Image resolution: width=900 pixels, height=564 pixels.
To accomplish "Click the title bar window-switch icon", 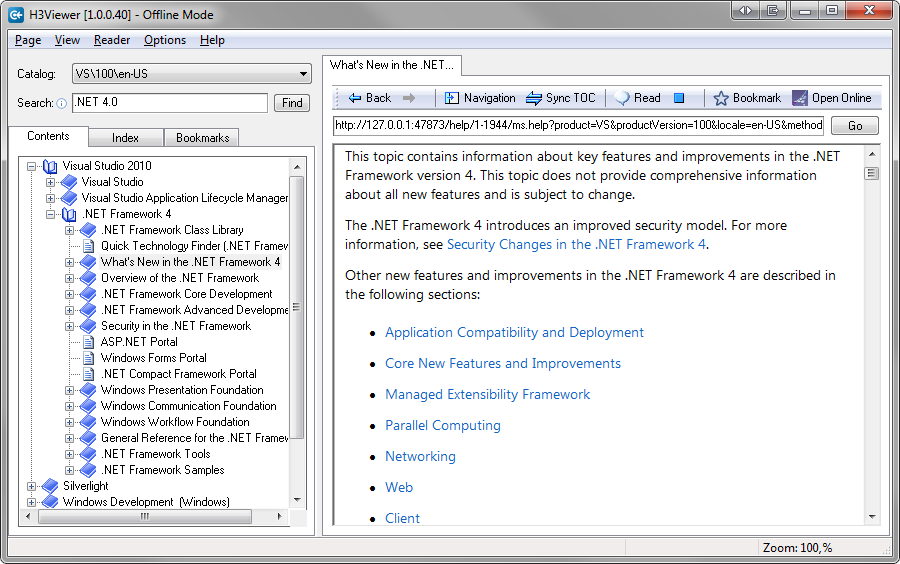I will (x=773, y=10).
